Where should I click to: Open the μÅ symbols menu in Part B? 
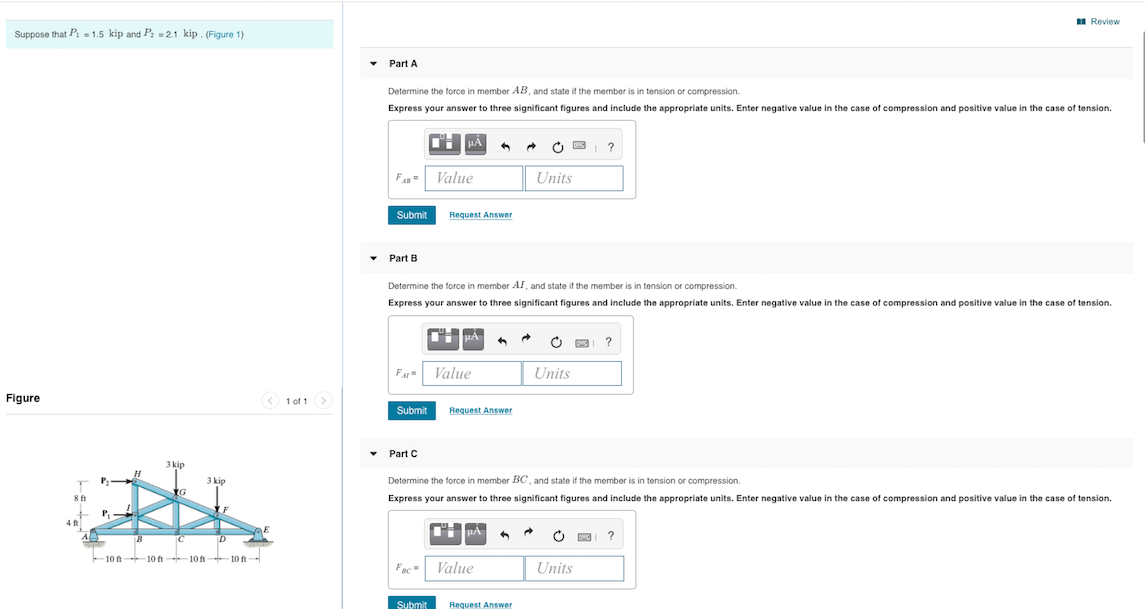tap(473, 339)
